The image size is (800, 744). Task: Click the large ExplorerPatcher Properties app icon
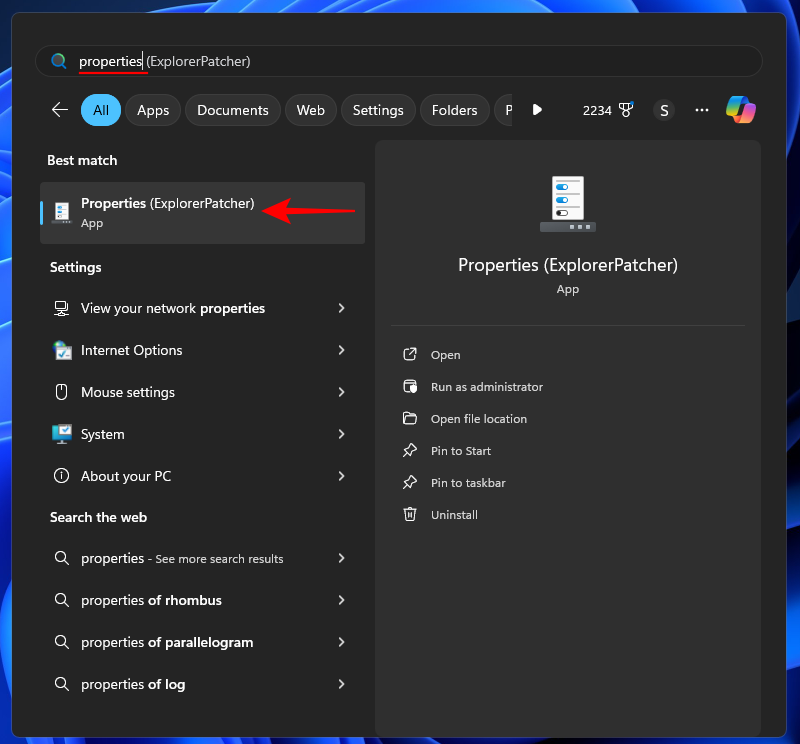tap(567, 204)
